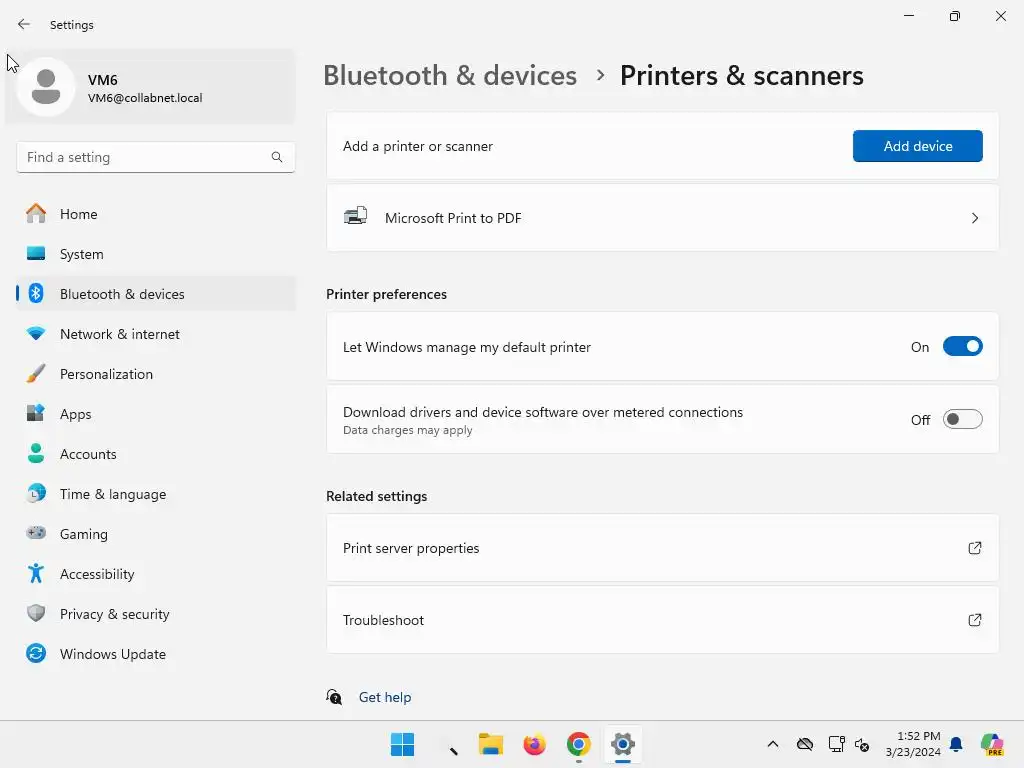
Task: Launch Firefox from the taskbar
Action: pos(534,744)
